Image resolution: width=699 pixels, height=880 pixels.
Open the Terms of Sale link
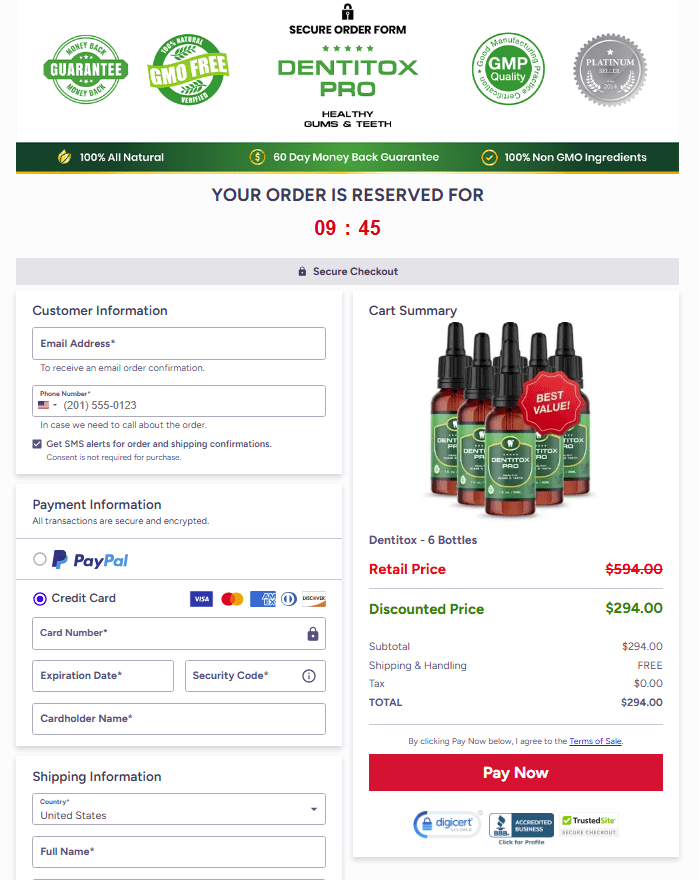click(595, 741)
